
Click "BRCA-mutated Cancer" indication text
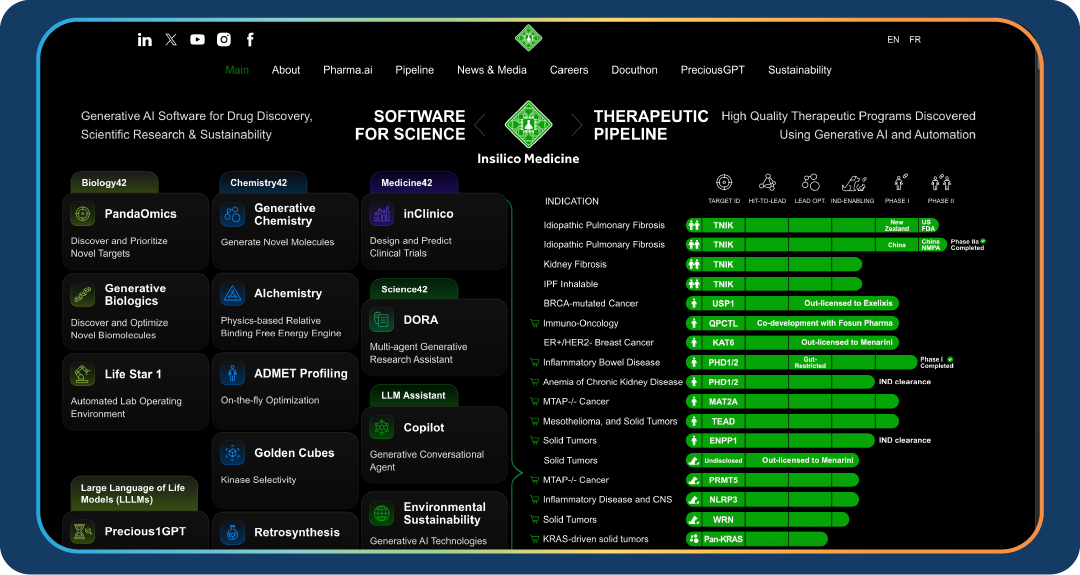591,304
